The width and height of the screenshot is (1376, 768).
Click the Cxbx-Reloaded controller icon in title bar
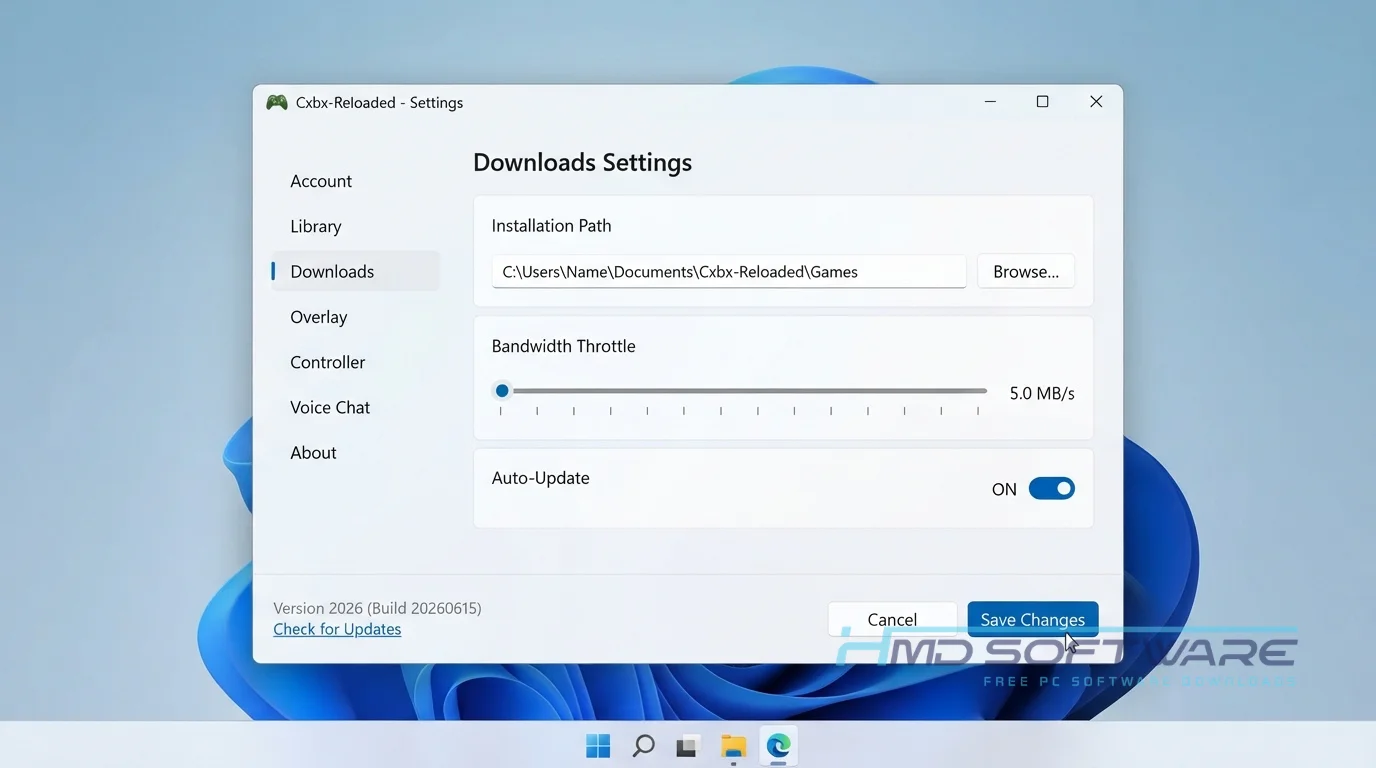click(x=277, y=102)
